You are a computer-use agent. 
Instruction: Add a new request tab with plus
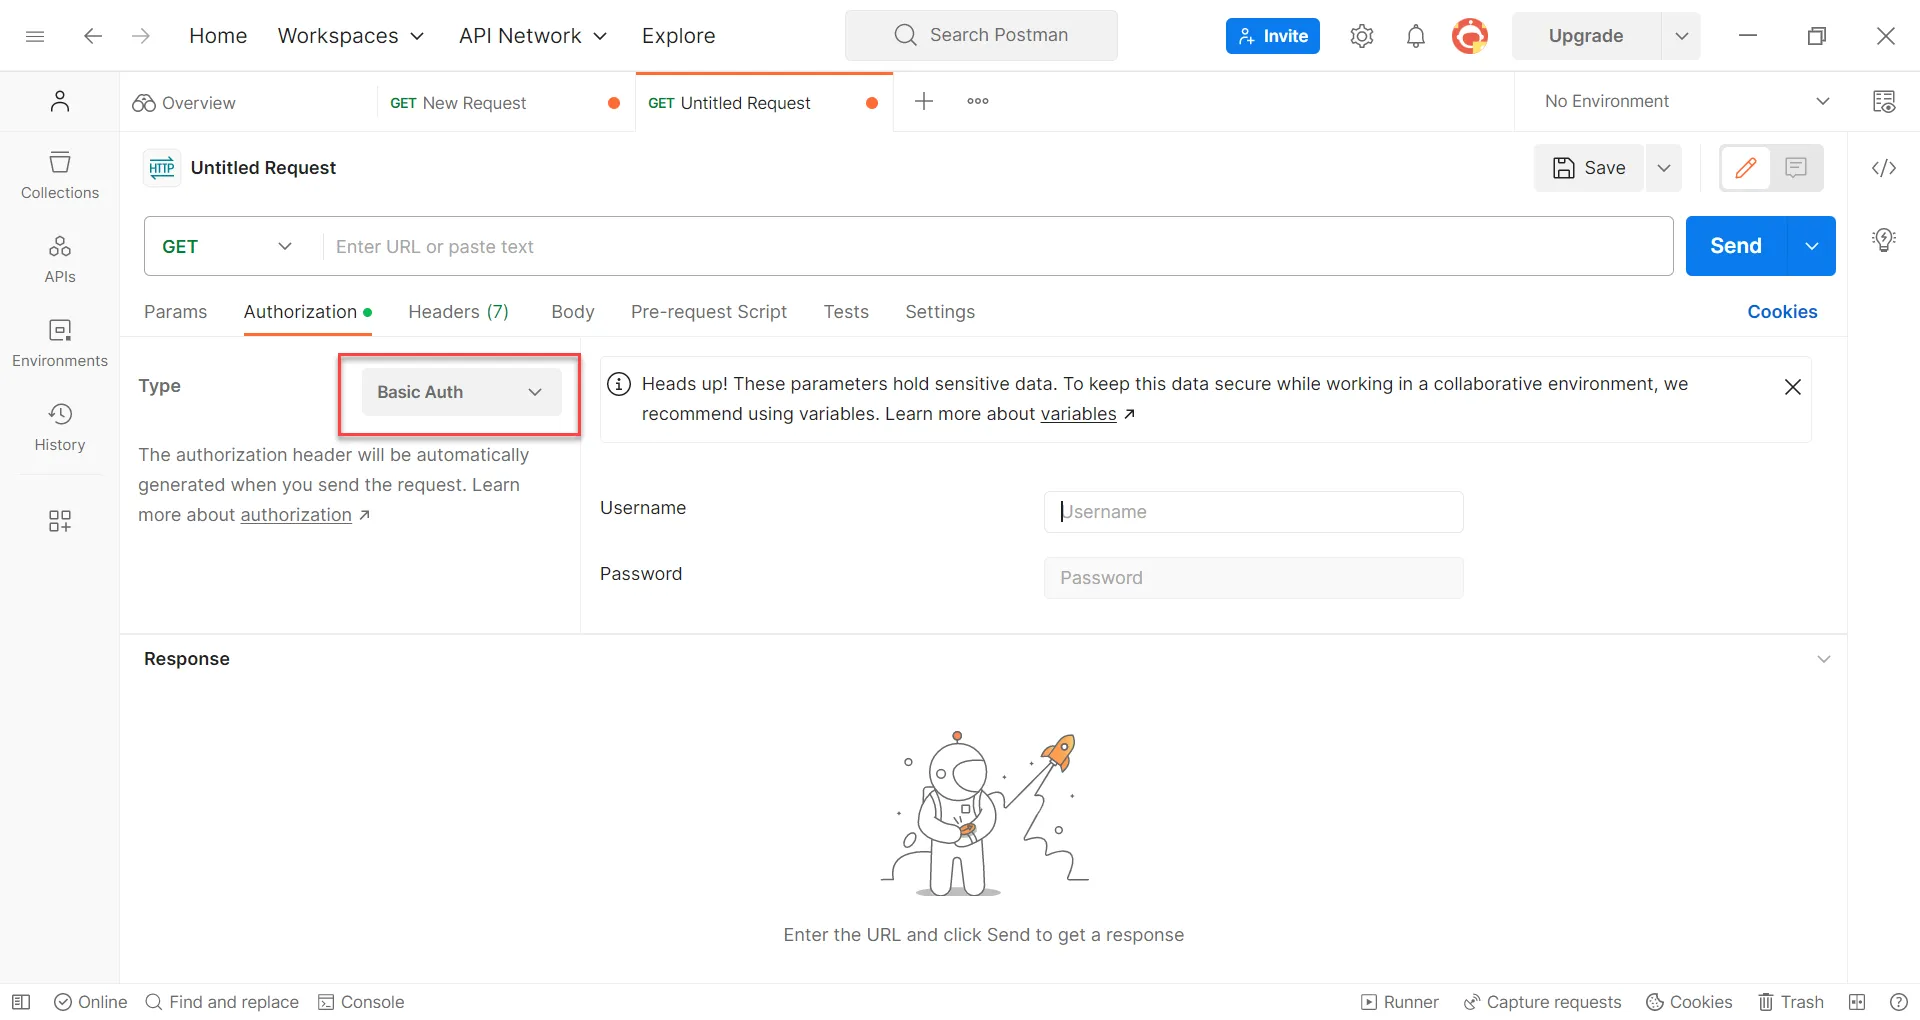click(924, 101)
